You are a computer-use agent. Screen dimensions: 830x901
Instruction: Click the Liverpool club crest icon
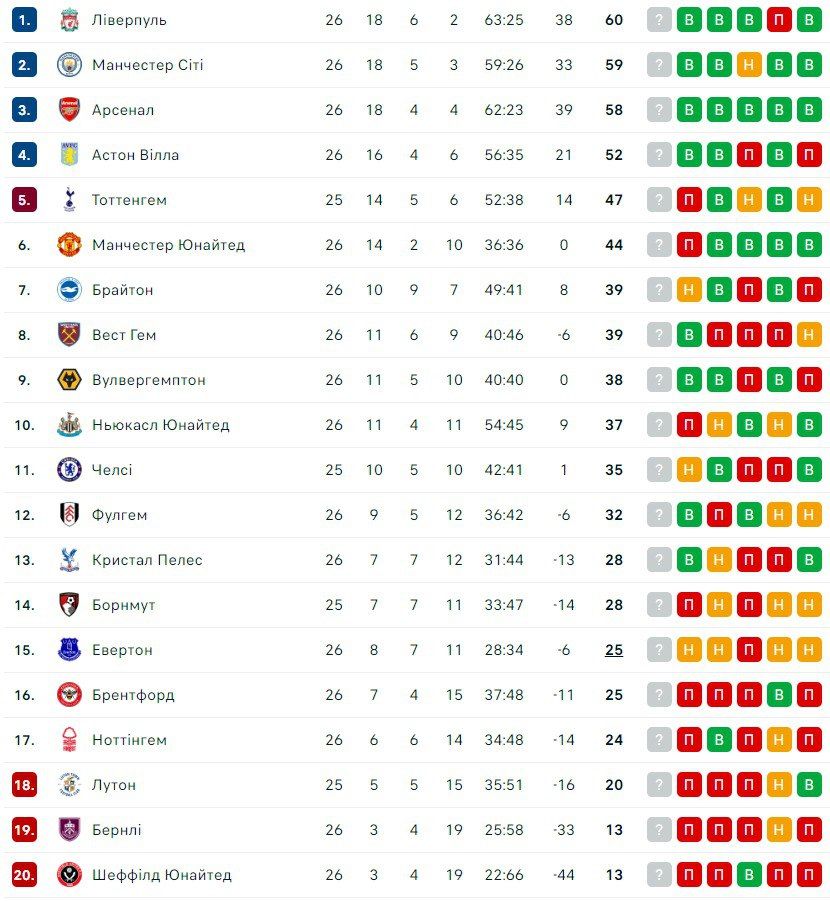click(x=69, y=20)
